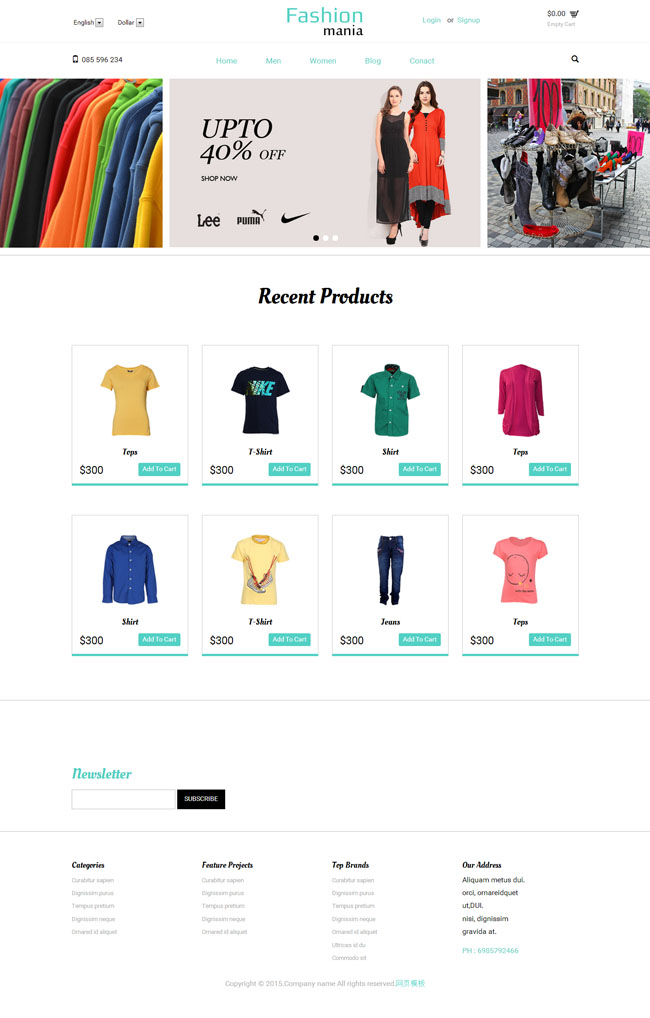Click the Puma logo in banner
The image size is (650, 1018).
coord(251,217)
